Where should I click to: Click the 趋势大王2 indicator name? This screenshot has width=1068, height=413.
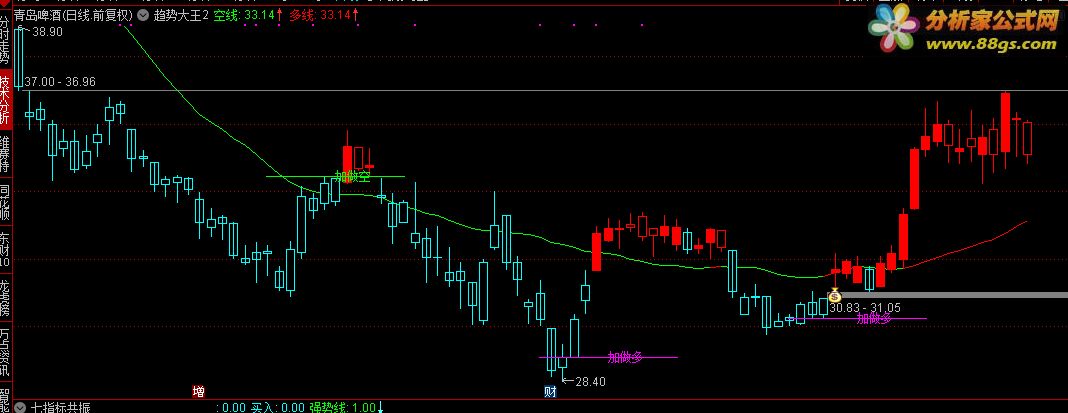(180, 15)
